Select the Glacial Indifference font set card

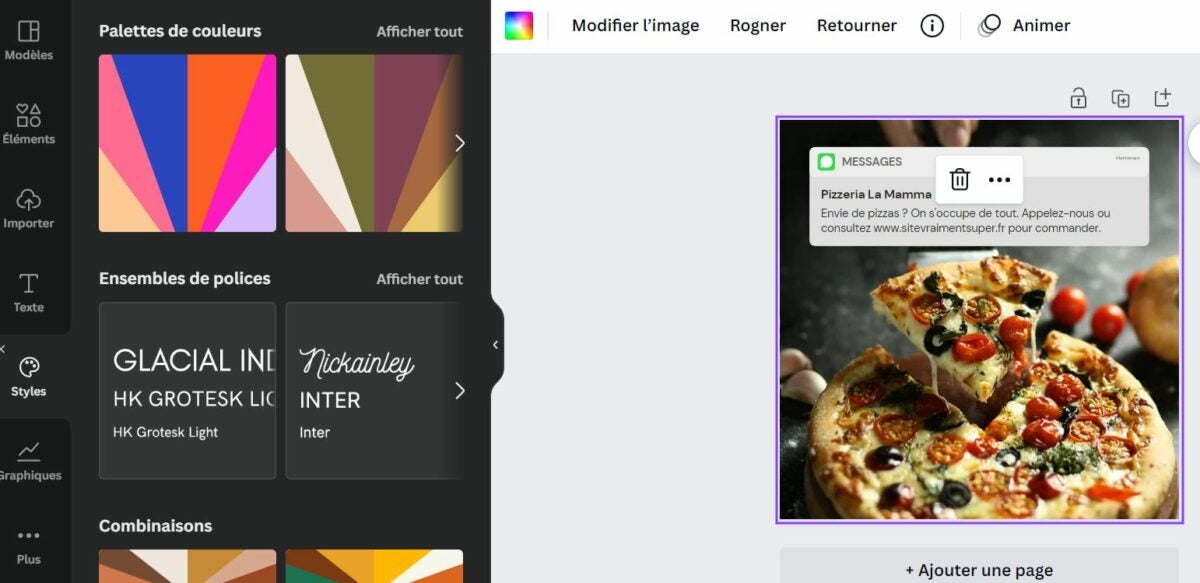point(187,390)
